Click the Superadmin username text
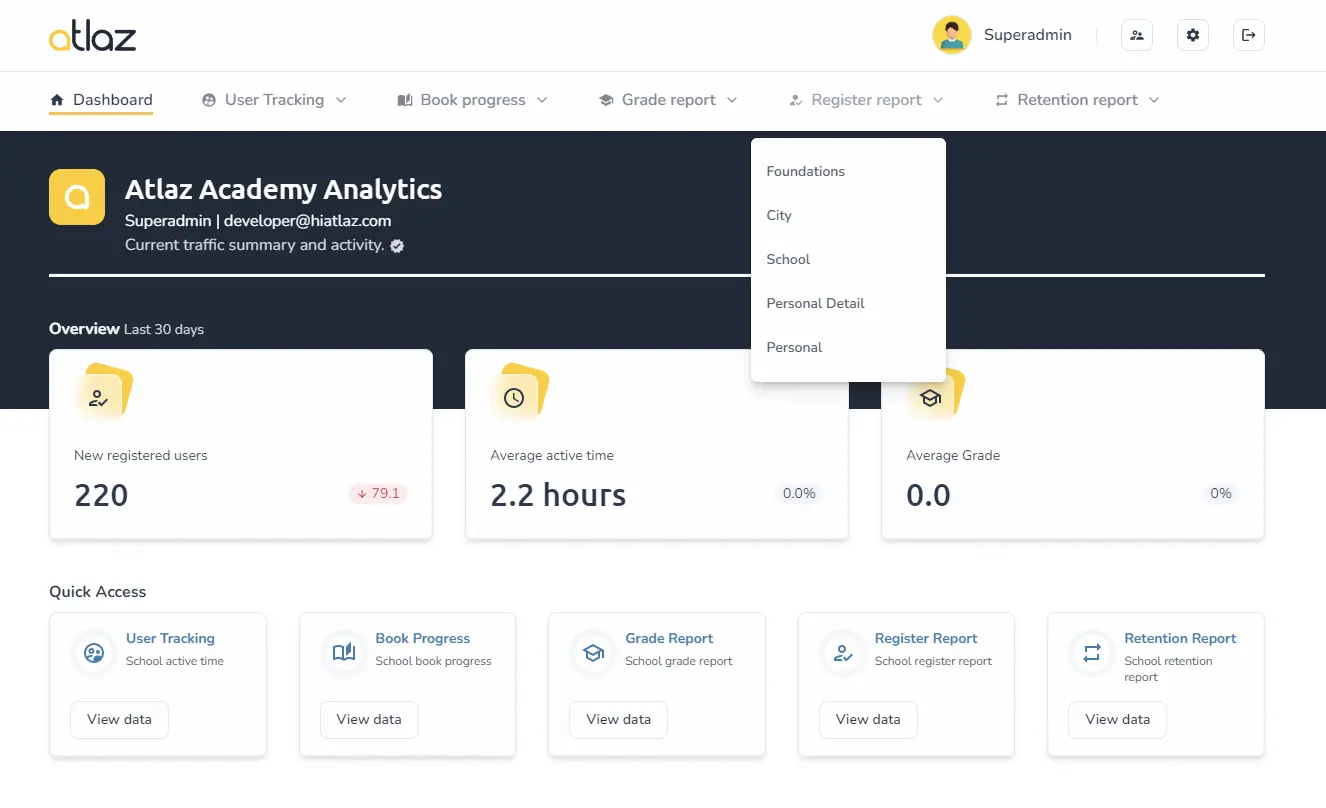1326x808 pixels. (1027, 35)
